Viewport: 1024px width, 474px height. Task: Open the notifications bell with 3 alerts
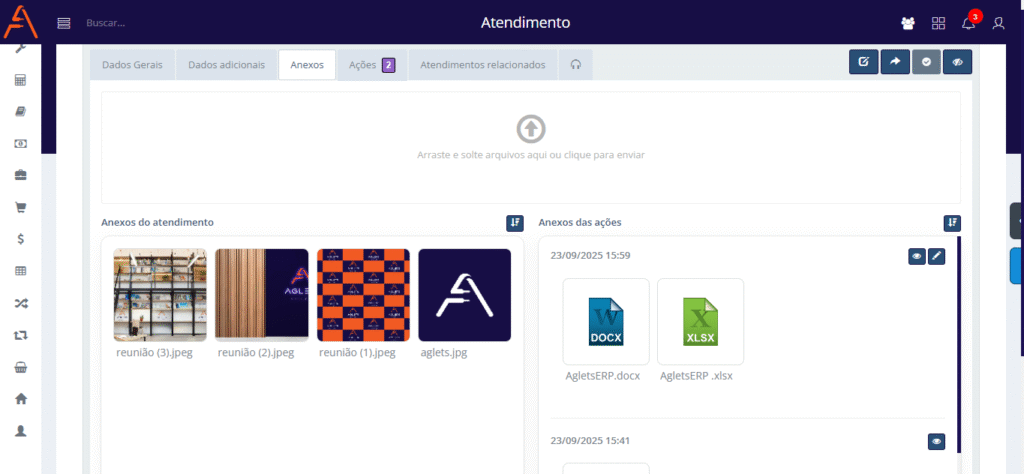click(968, 23)
